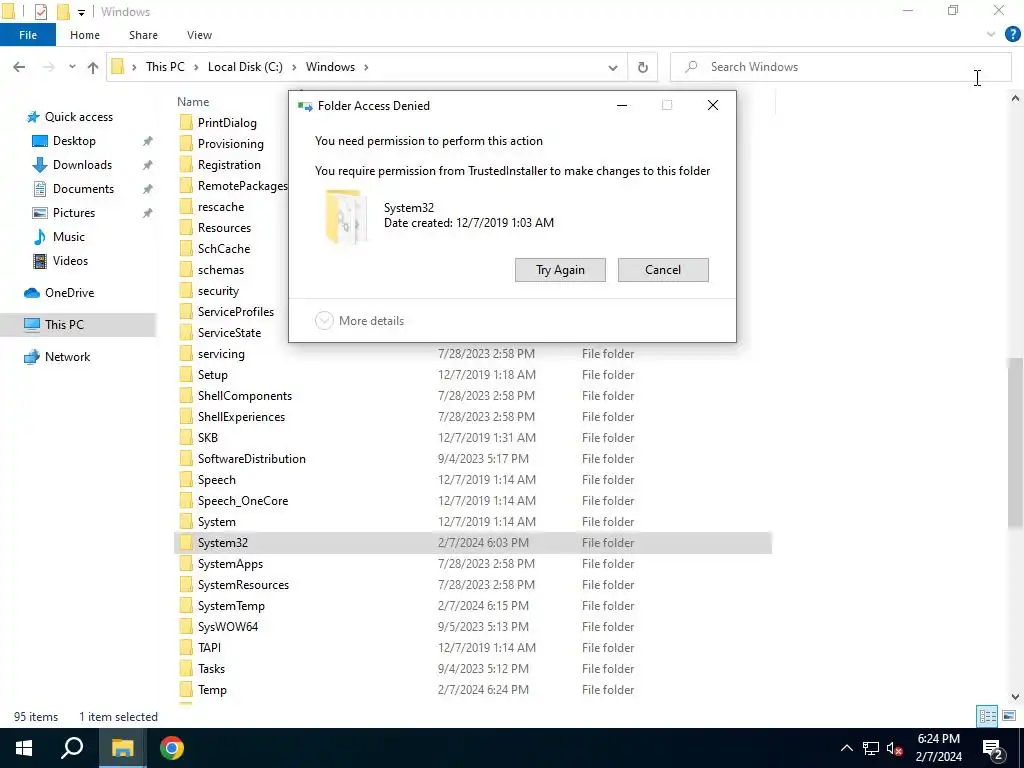Select the SystemTemp folder icon
The width and height of the screenshot is (1024, 768).
pos(186,606)
